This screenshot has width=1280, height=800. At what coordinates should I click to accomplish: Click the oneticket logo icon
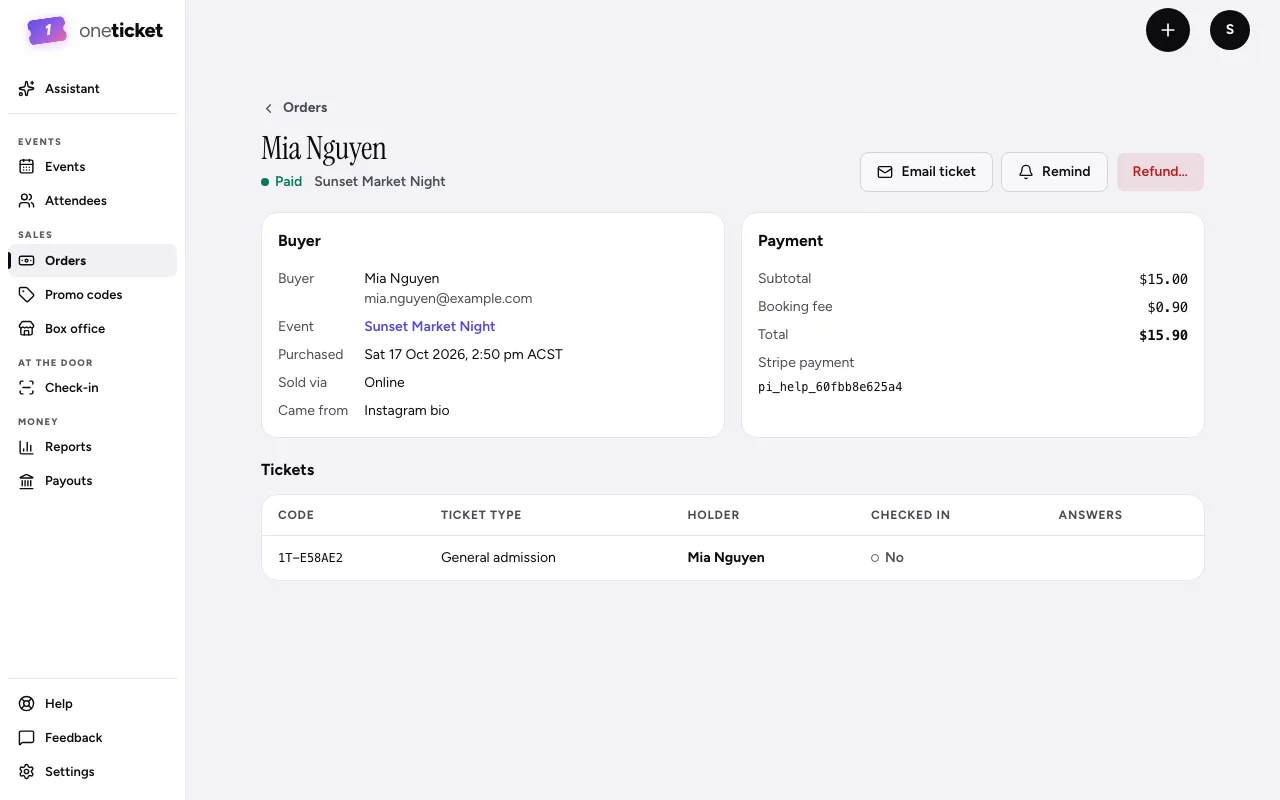click(47, 31)
